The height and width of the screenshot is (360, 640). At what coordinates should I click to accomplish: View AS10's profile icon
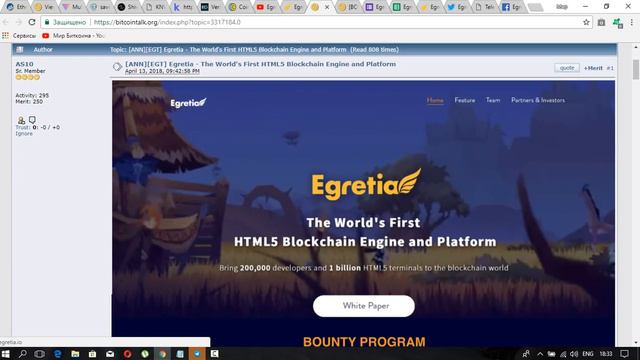21,120
